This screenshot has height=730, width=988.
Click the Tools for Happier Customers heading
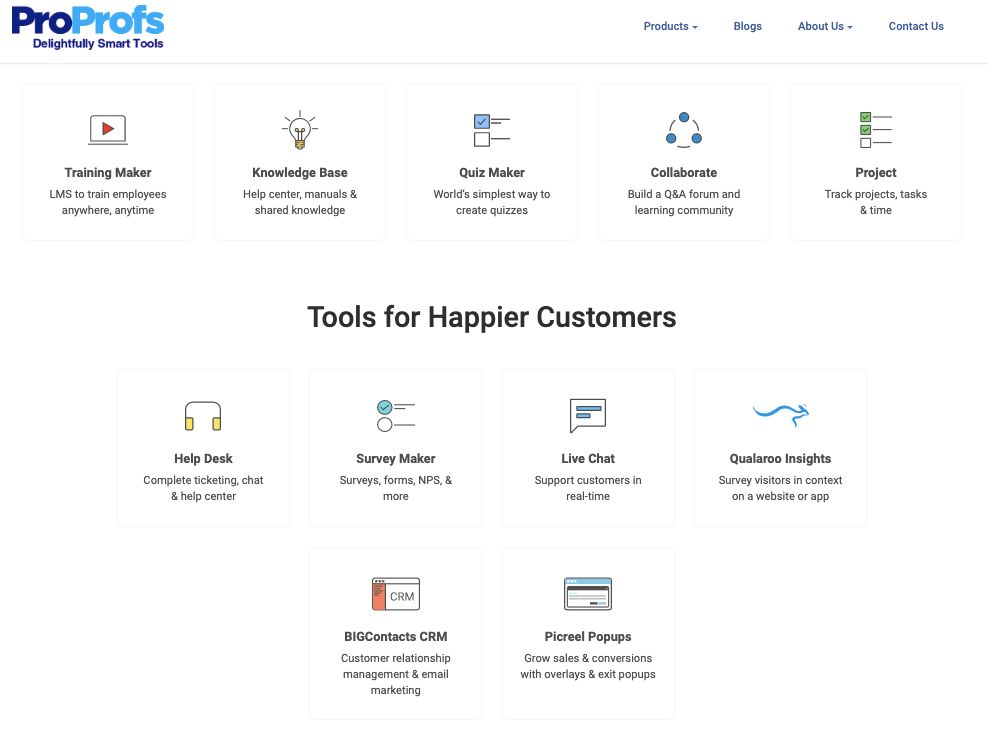click(x=493, y=317)
